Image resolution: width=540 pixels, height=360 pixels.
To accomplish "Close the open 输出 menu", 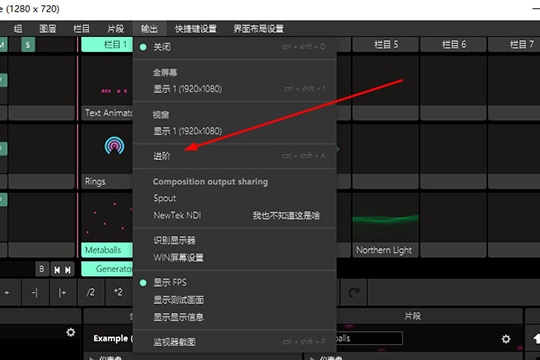I will pos(149,29).
